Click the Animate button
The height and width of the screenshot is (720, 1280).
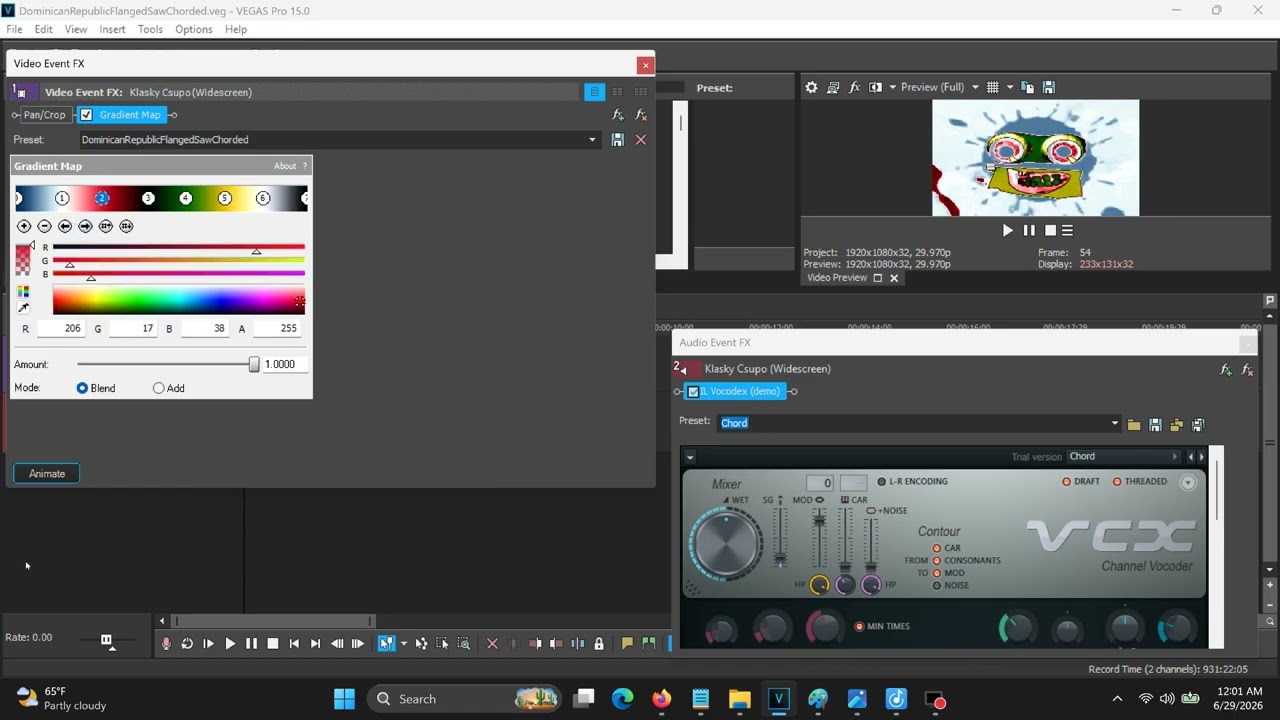[47, 474]
